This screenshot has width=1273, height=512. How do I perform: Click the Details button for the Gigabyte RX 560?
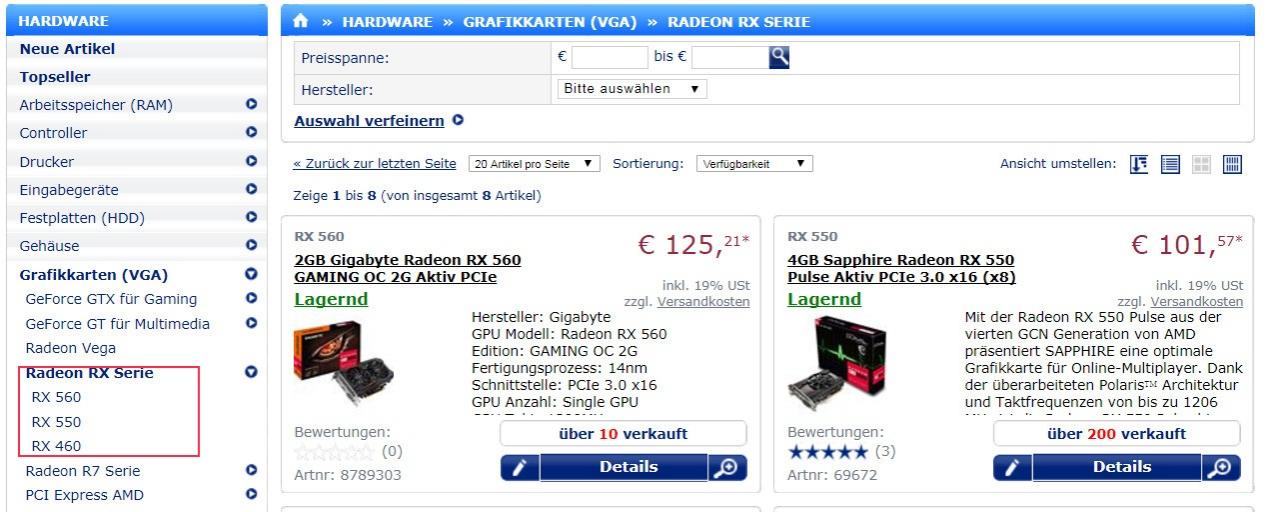[624, 468]
